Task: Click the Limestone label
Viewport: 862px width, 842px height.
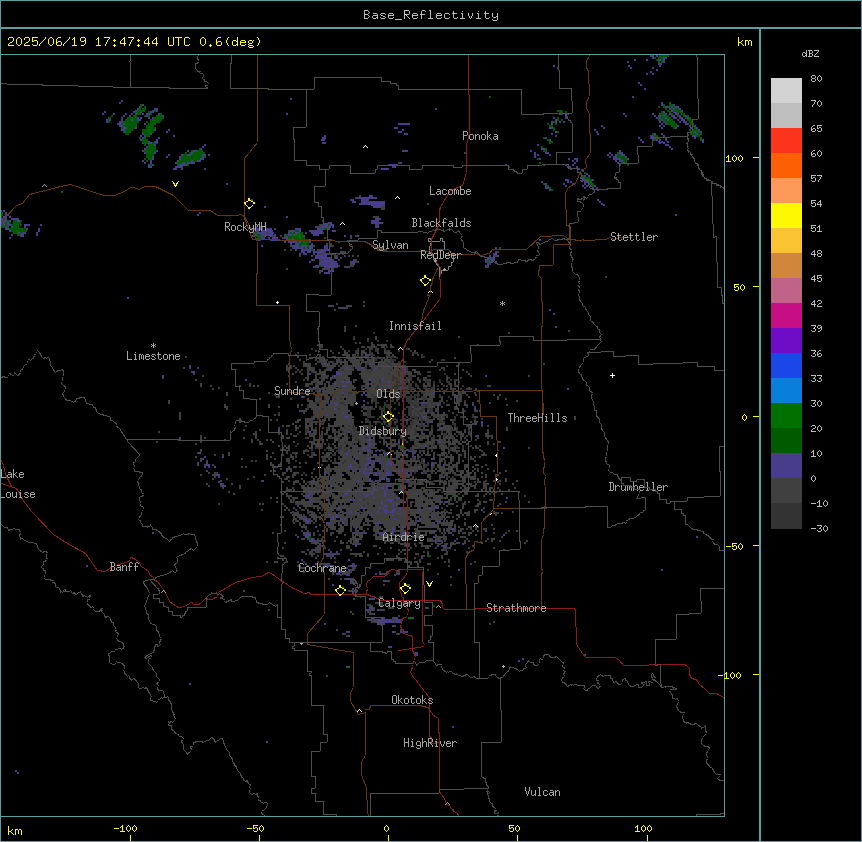Action: coord(153,356)
